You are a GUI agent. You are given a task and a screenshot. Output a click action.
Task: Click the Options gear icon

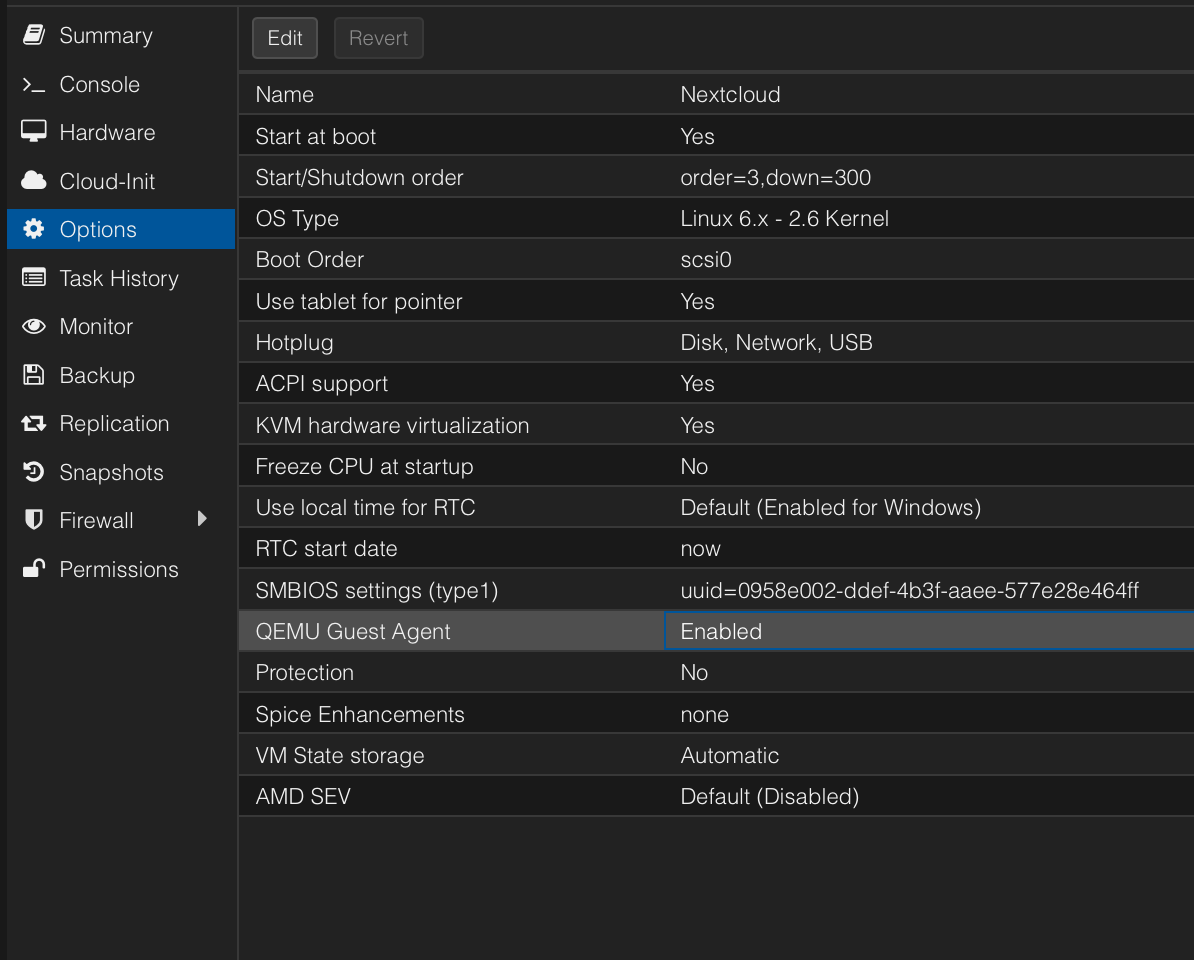34,229
